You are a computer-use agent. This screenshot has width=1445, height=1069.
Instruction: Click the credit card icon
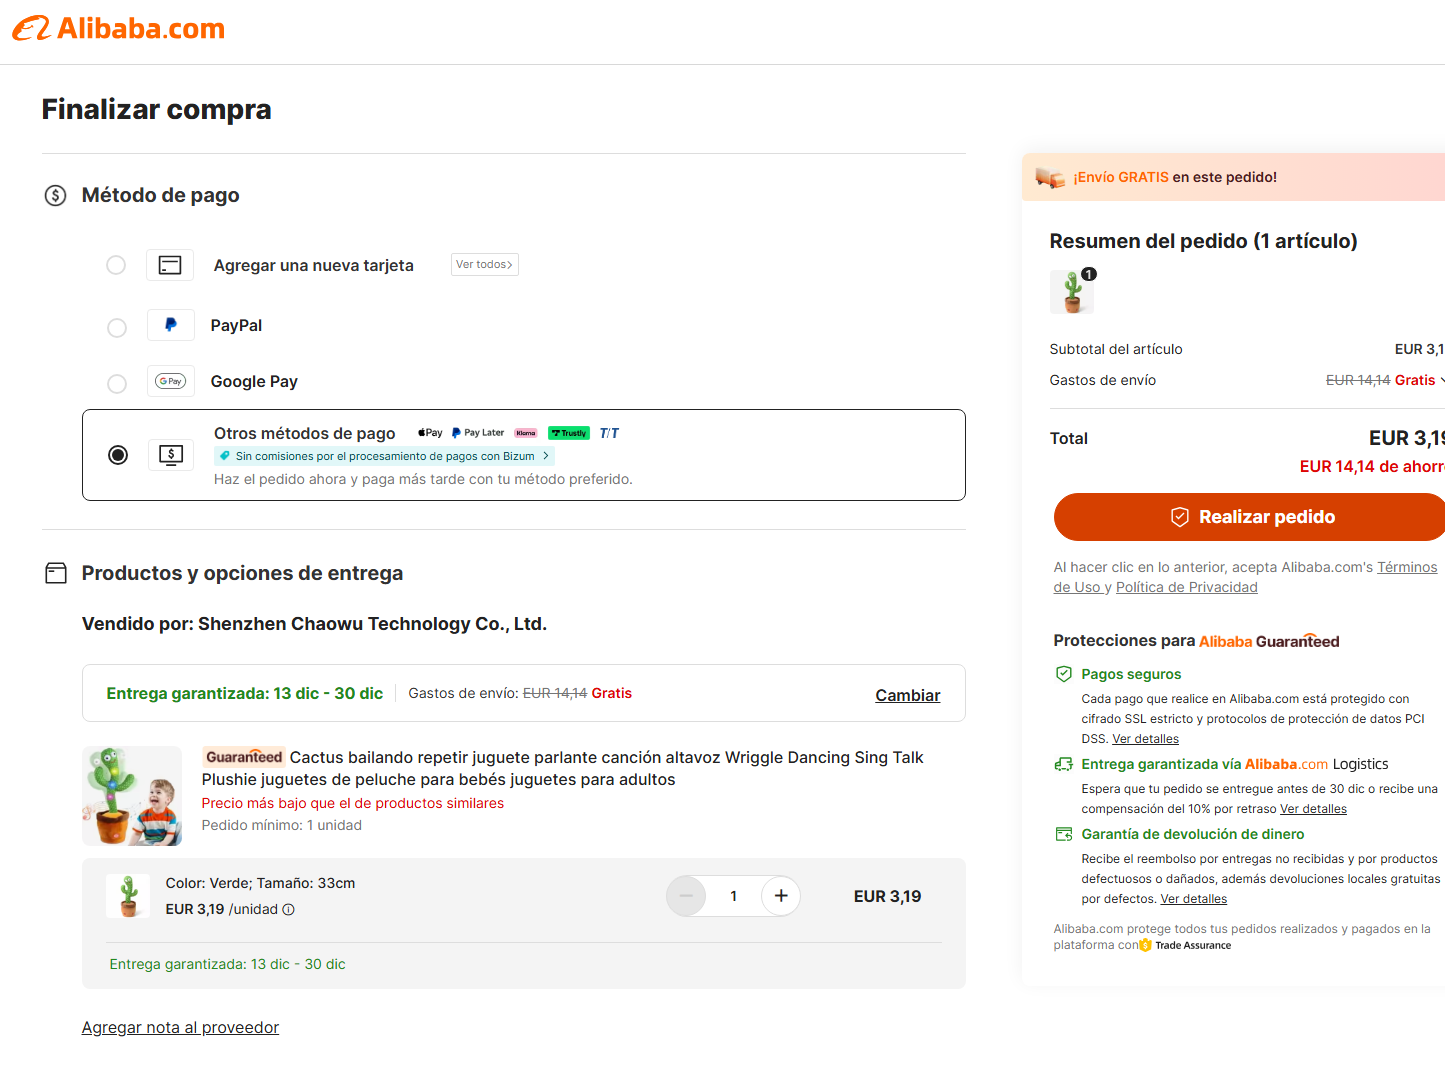point(170,265)
